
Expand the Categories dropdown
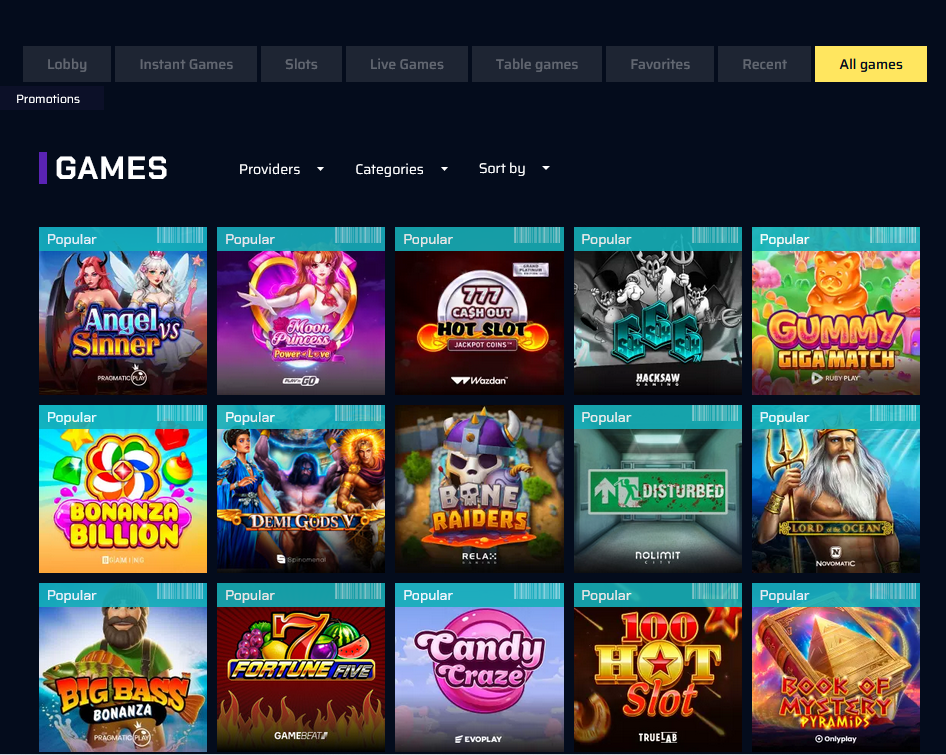click(401, 169)
